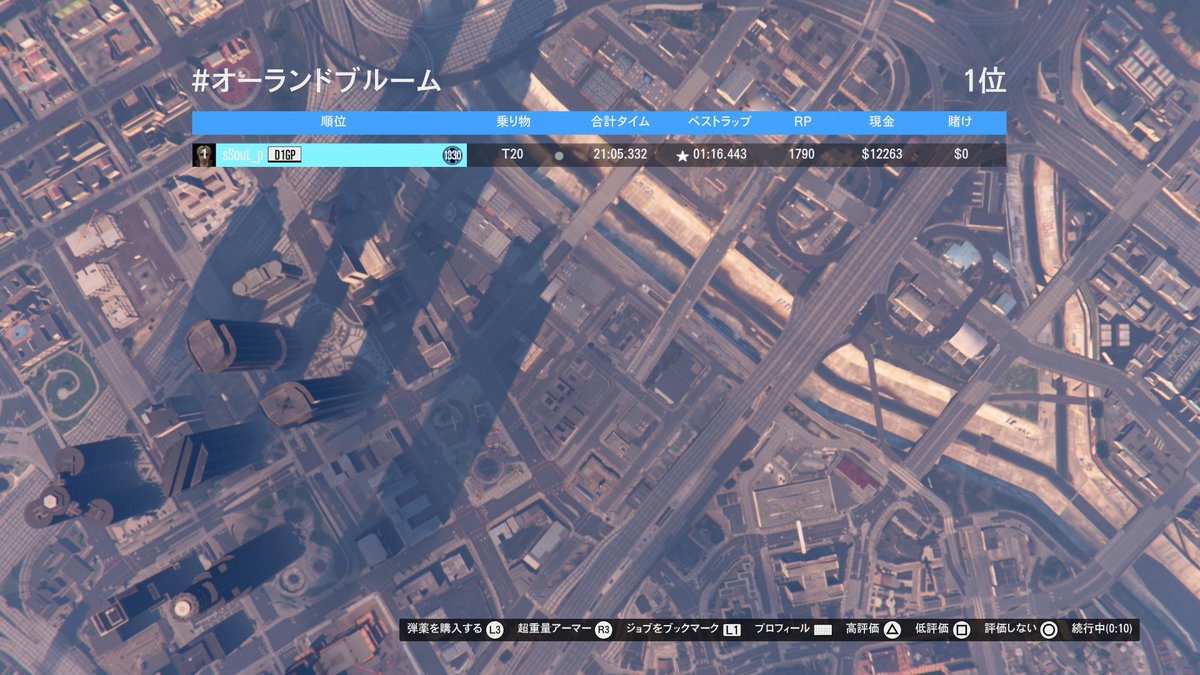Click the square icon for 低評価

pyautogui.click(x=961, y=630)
